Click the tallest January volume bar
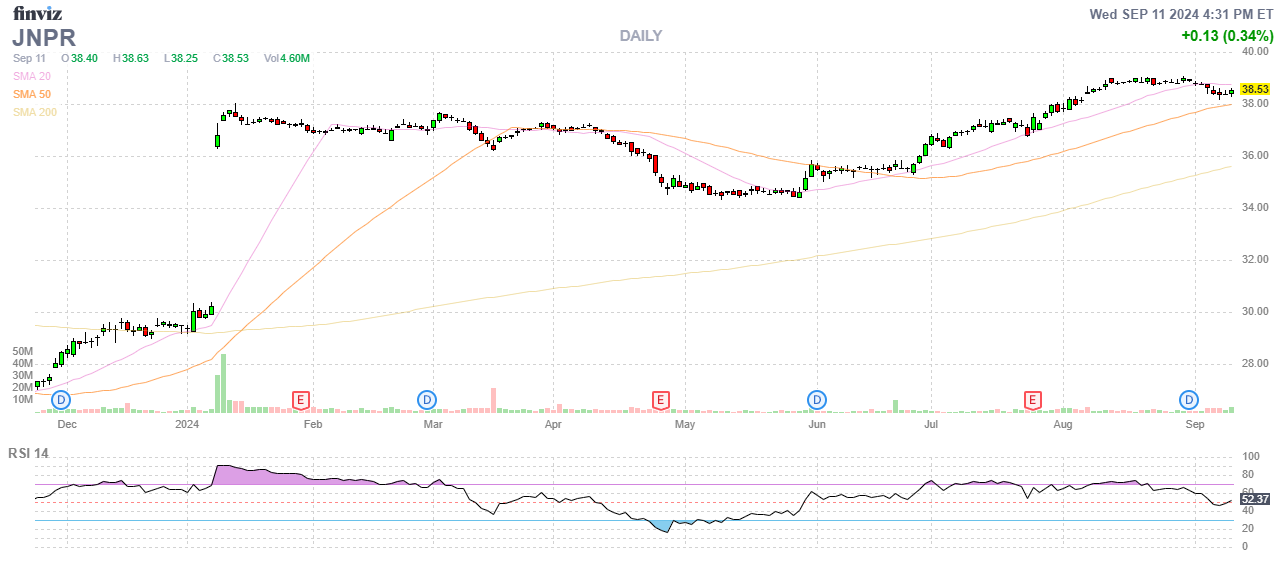Viewport: 1287px width, 562px height. [x=224, y=383]
